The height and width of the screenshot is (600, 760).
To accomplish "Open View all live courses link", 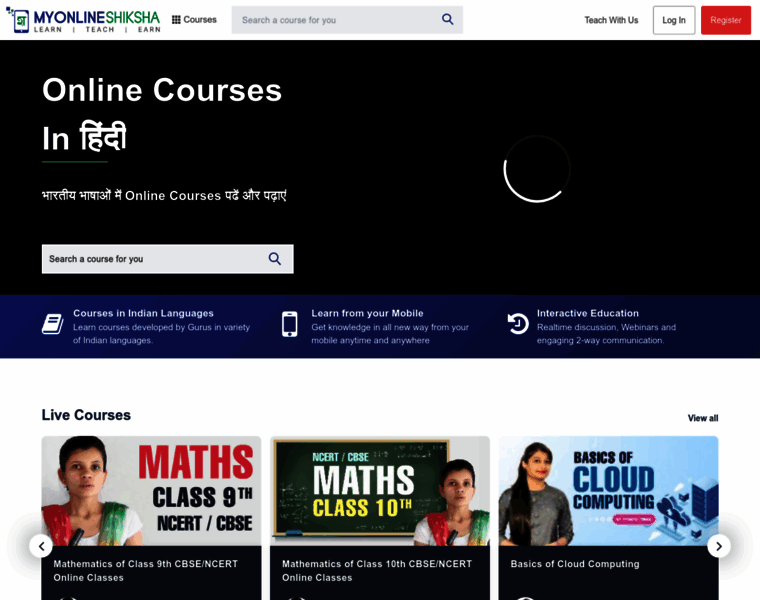I will coord(702,418).
